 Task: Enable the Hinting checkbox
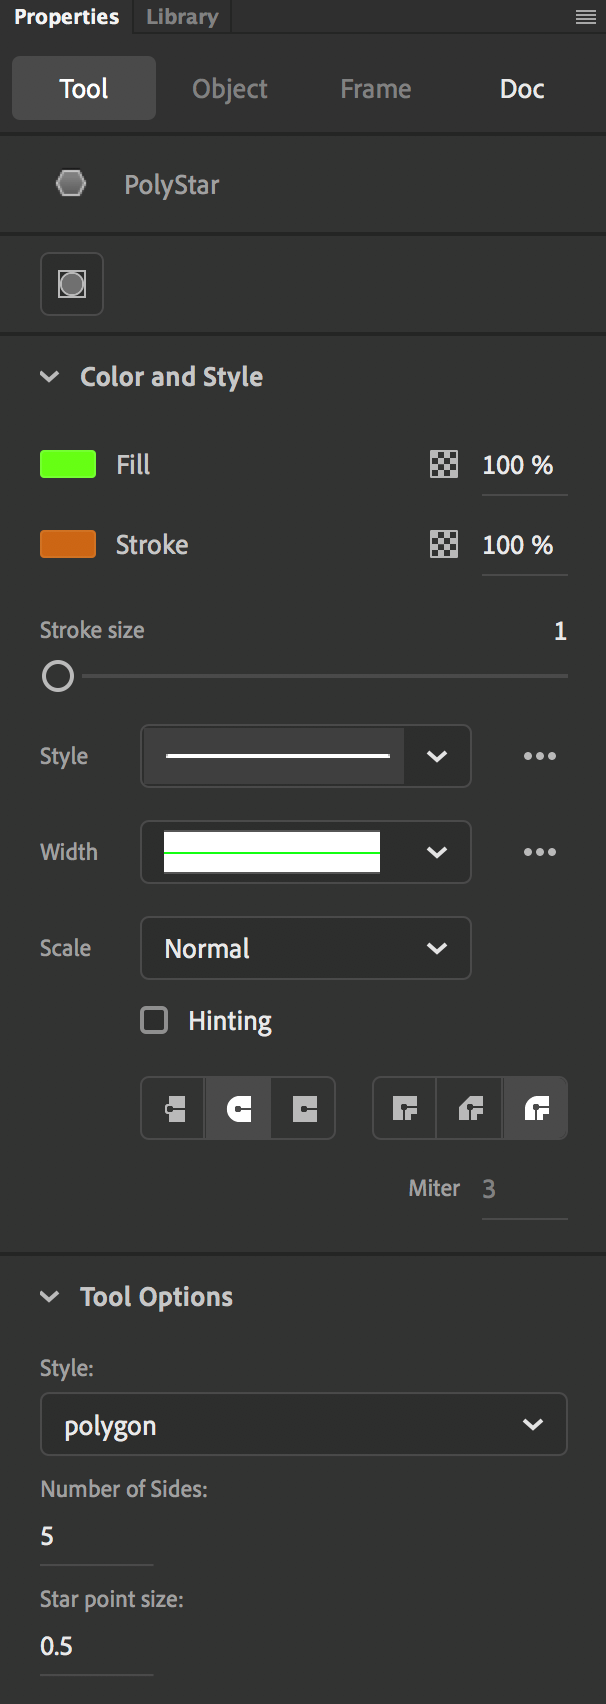[x=154, y=1020]
